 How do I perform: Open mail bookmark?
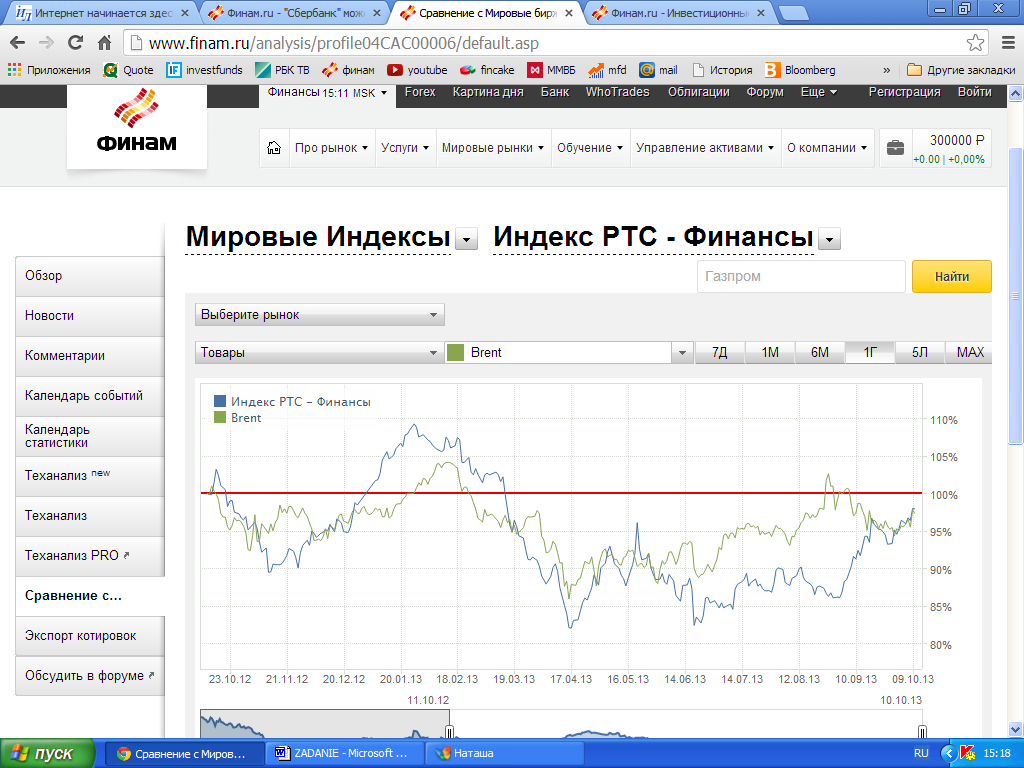(x=658, y=70)
